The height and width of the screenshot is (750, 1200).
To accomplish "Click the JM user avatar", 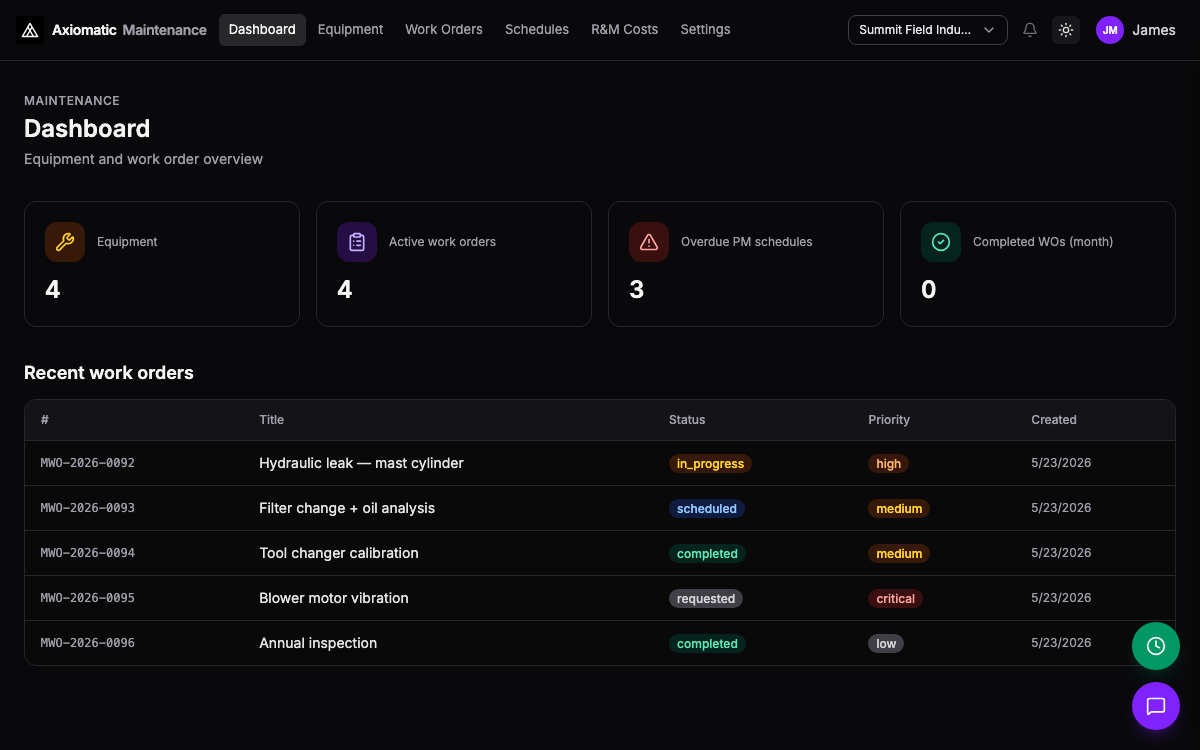I will coord(1110,30).
